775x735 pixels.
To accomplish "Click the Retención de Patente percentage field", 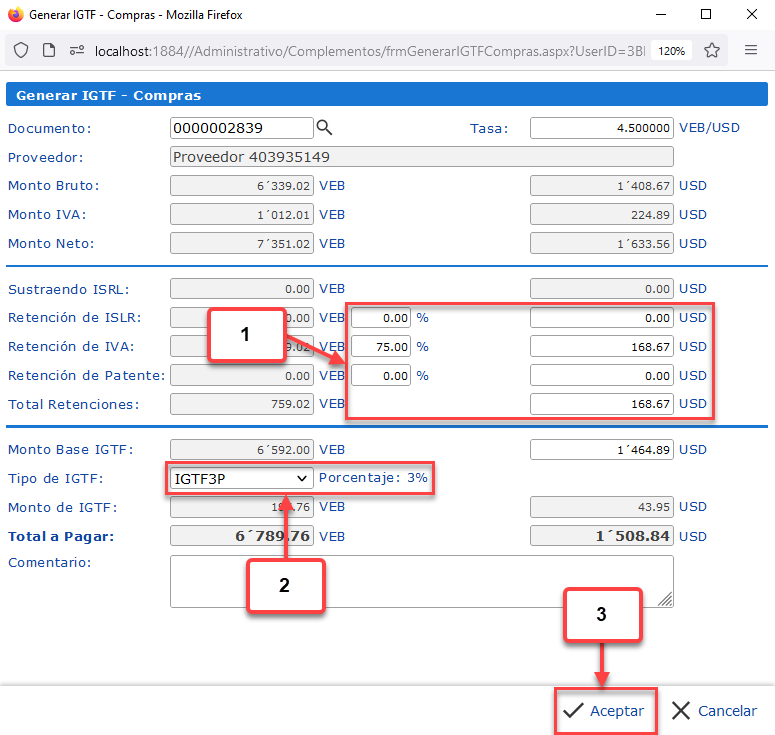I will 381,376.
